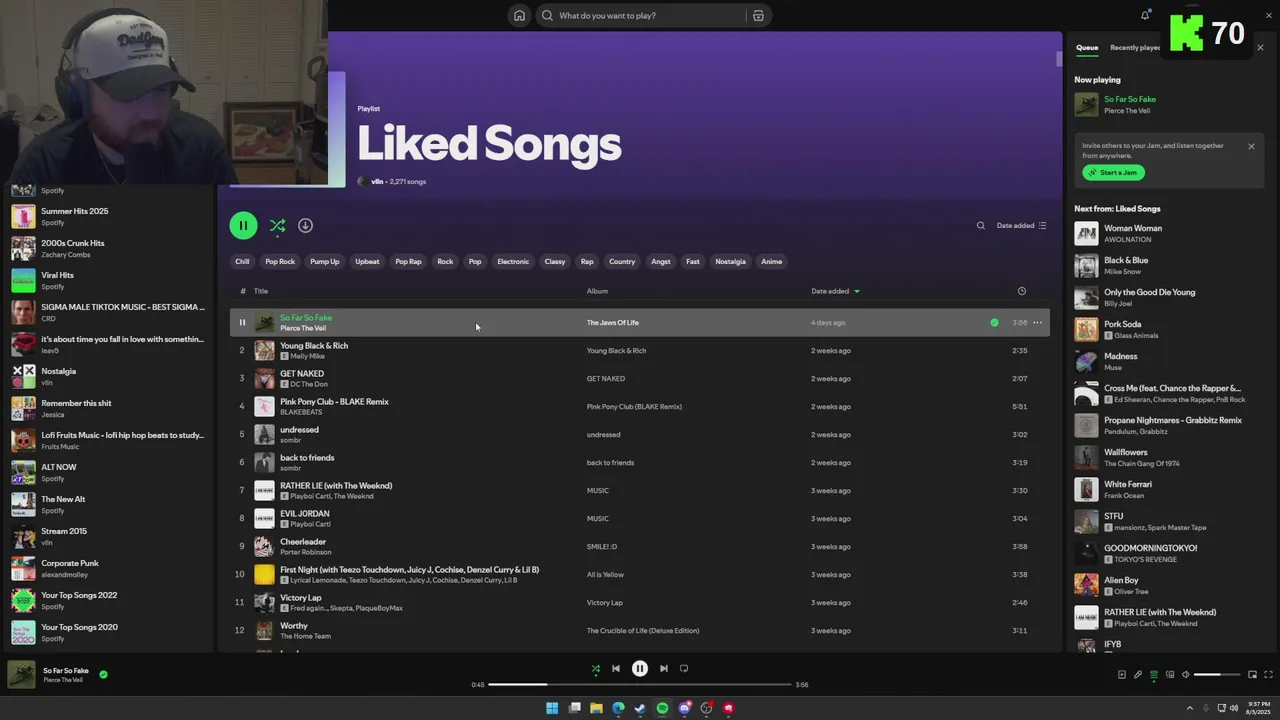This screenshot has width=1280, height=720.
Task: Dismiss the Jam invitation card
Action: (1251, 146)
